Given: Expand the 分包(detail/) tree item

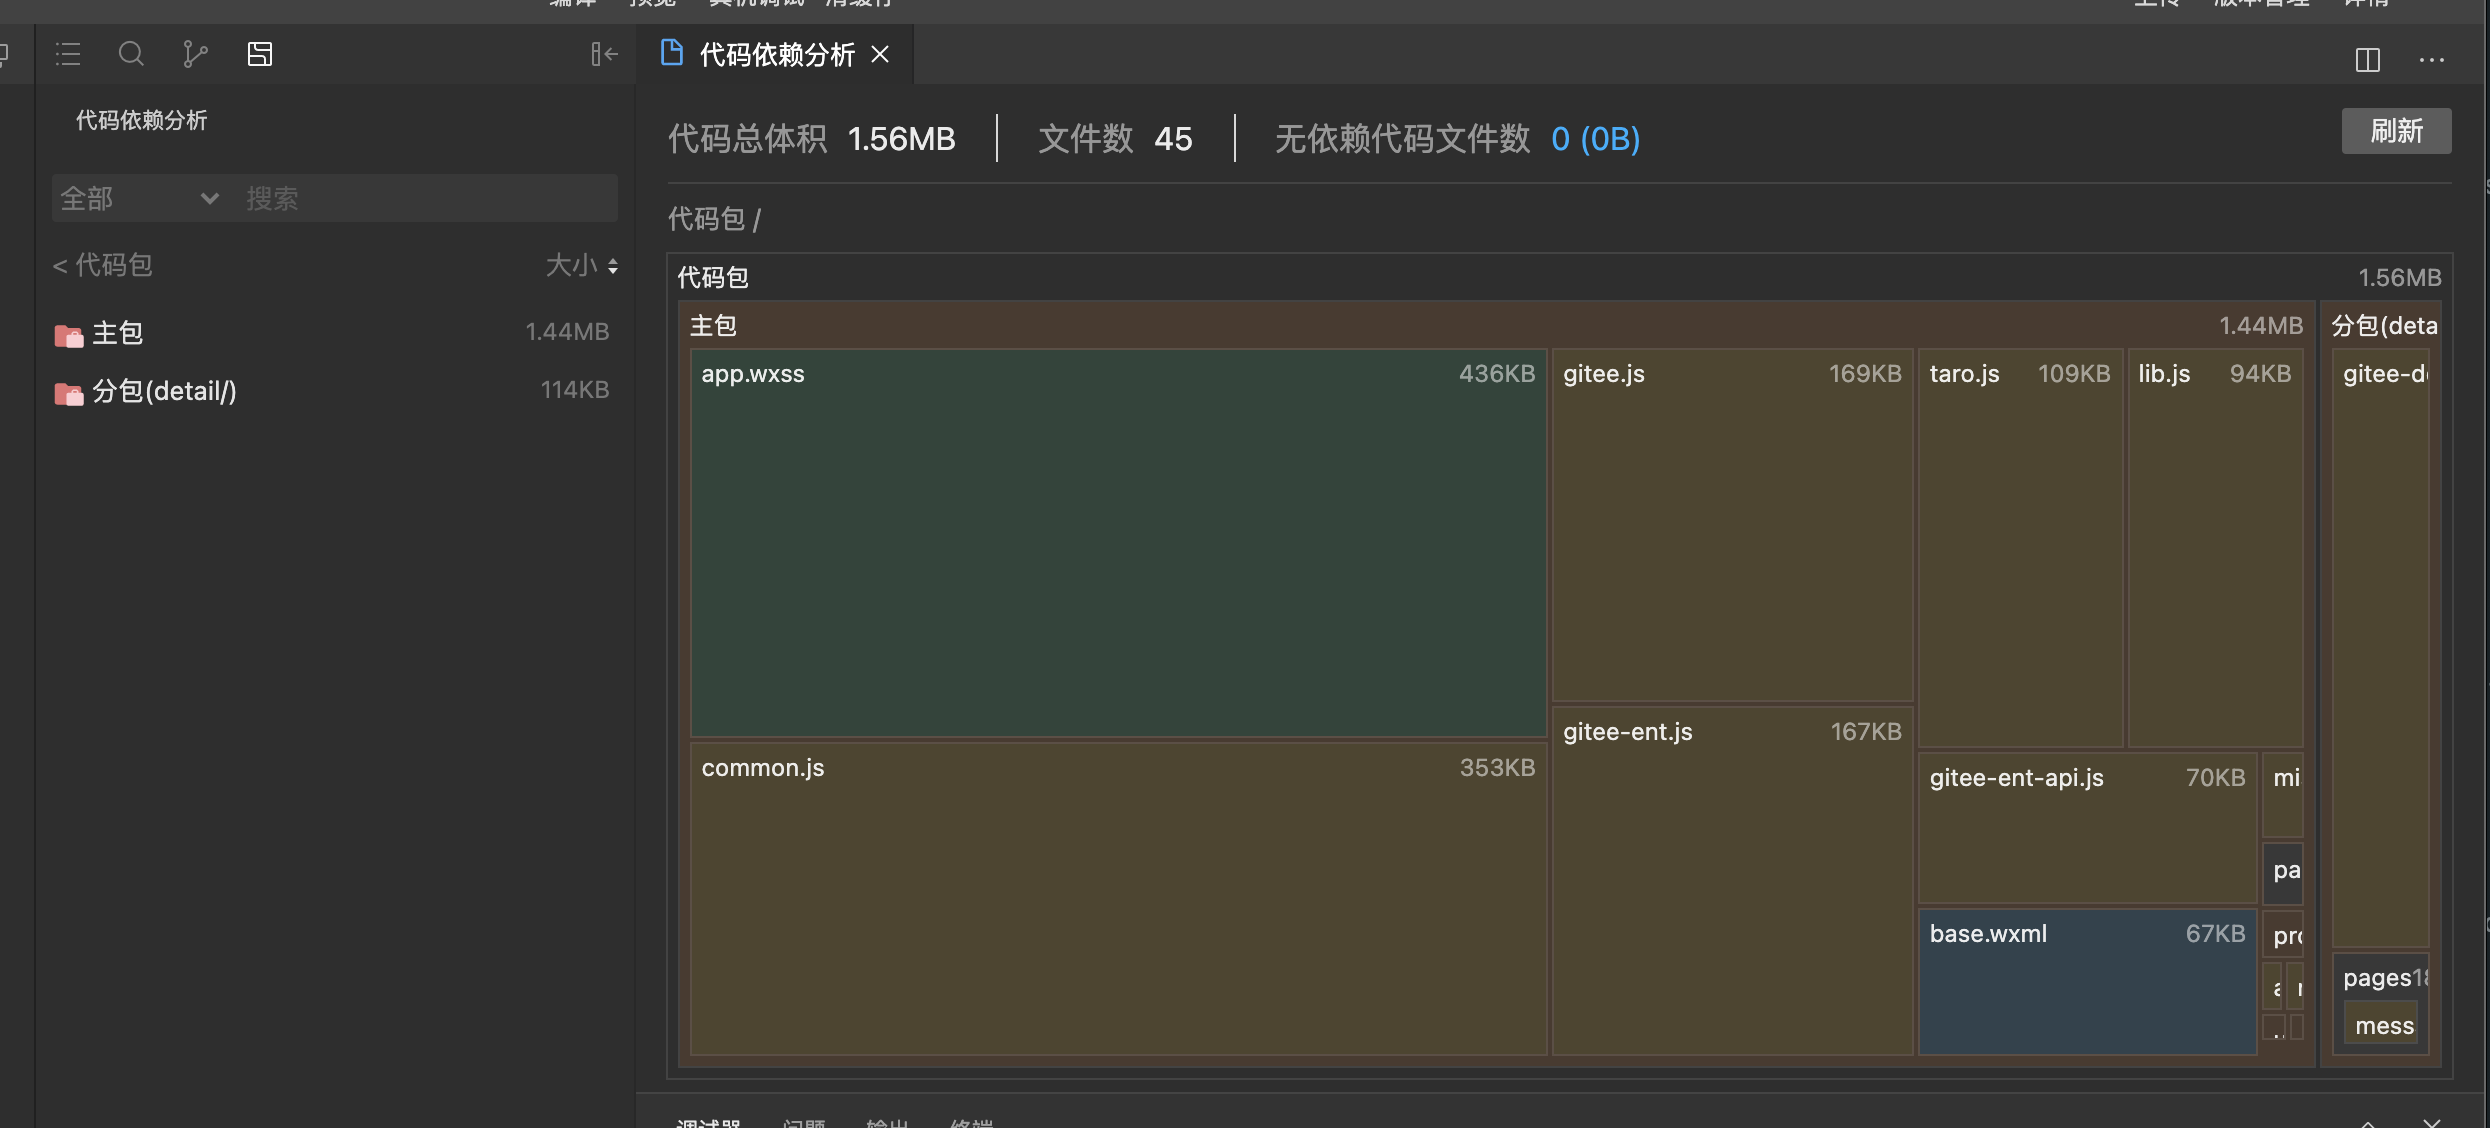Looking at the screenshot, I should click(x=165, y=391).
